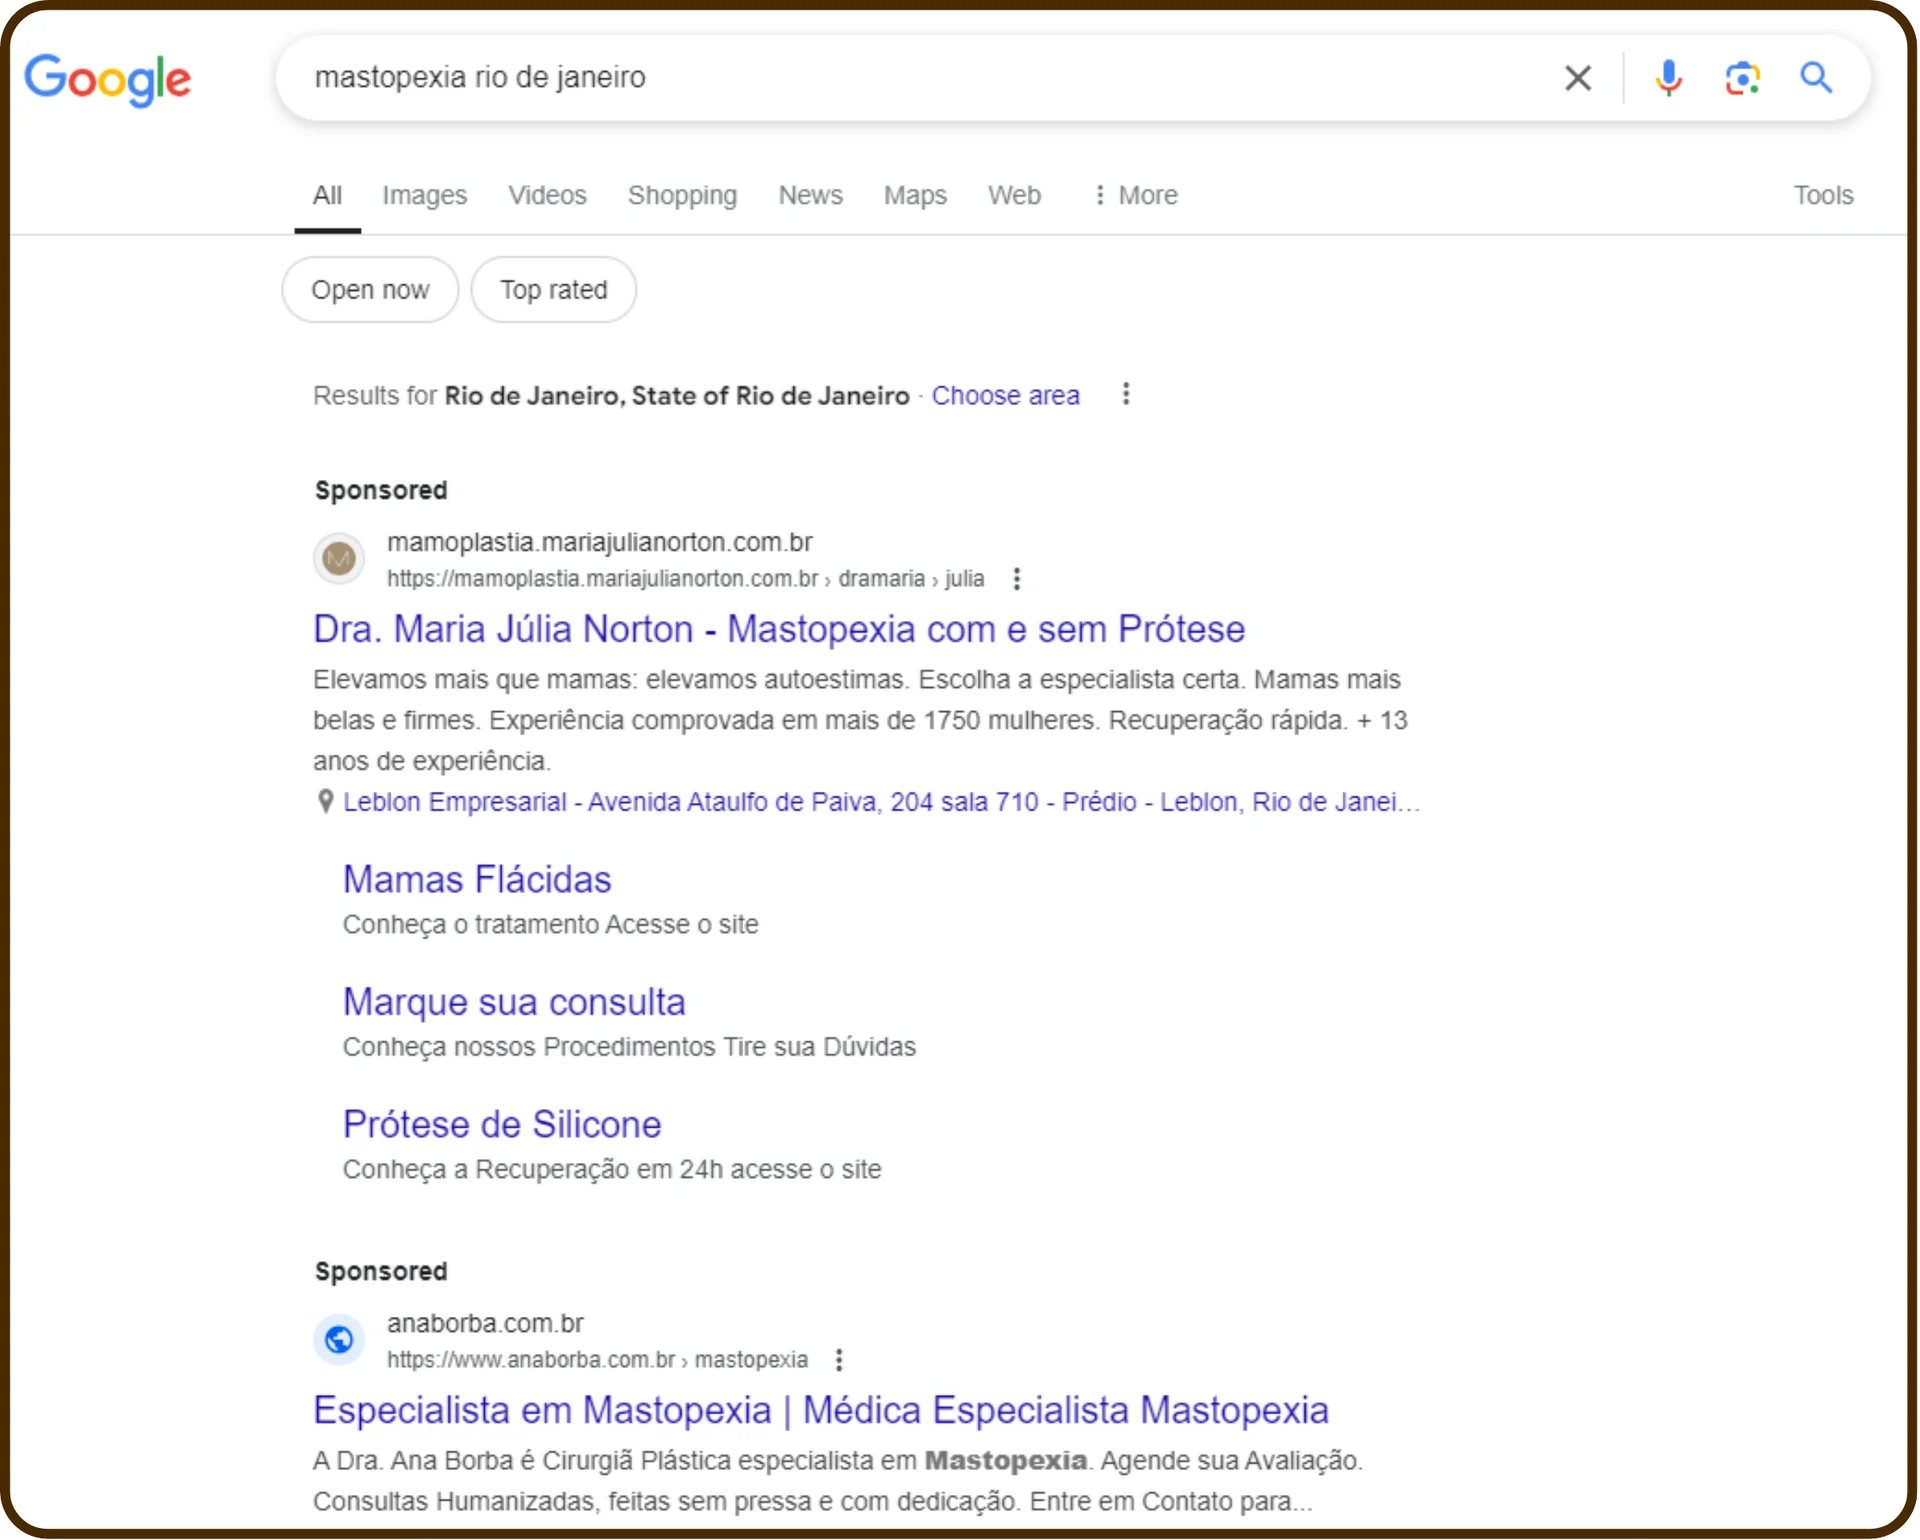Toggle the Top rated filter chip

[553, 290]
